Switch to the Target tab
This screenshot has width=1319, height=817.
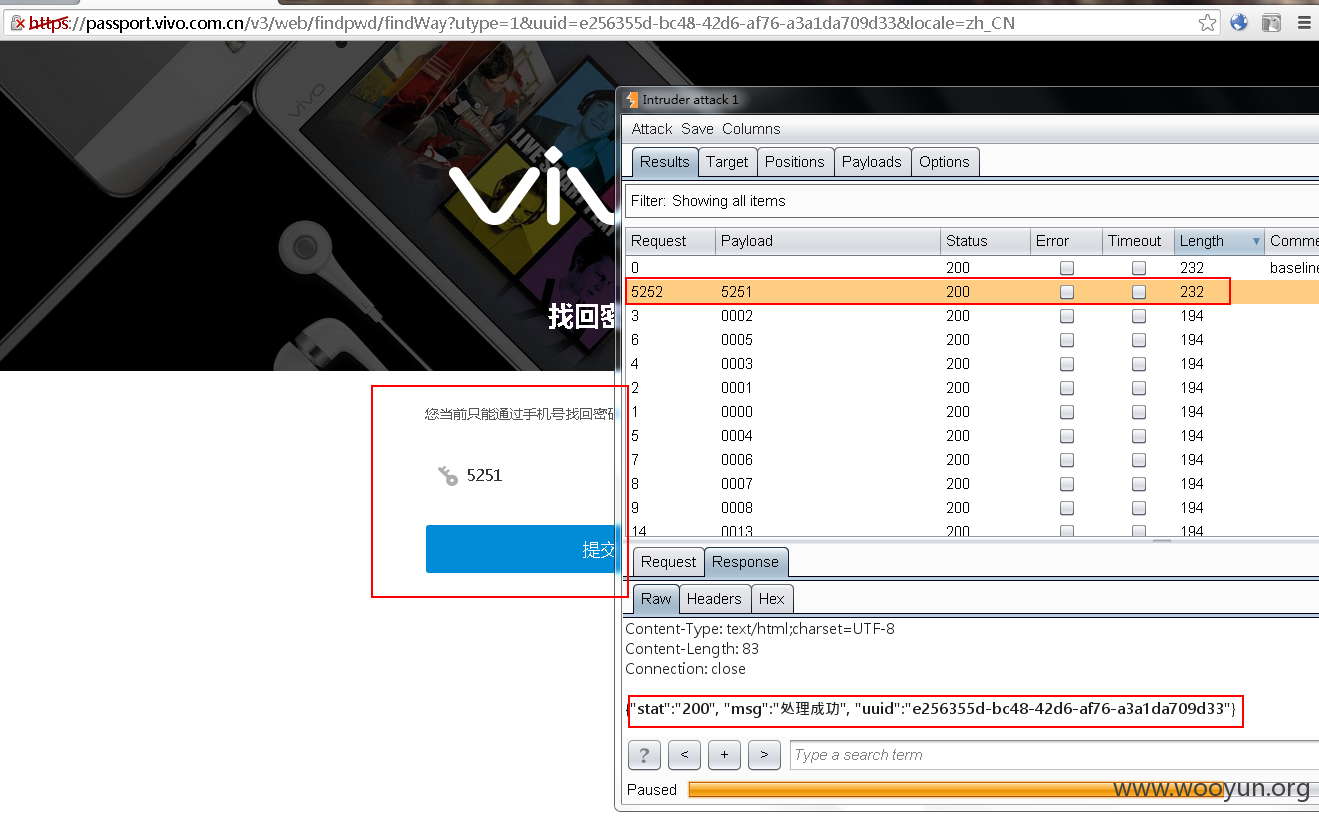pos(727,162)
